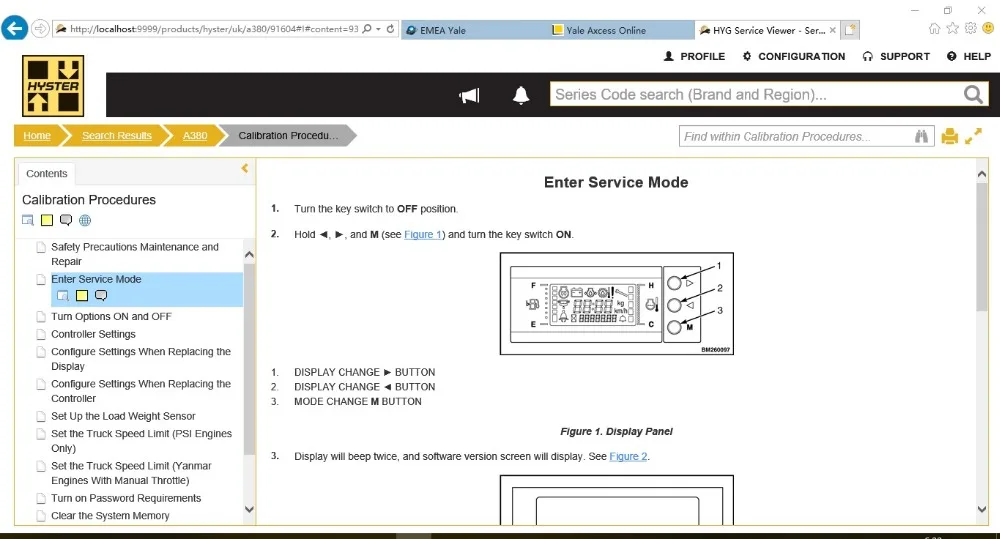Select Enter Service Mode tree item
Image resolution: width=1000 pixels, height=539 pixels.
click(x=96, y=279)
